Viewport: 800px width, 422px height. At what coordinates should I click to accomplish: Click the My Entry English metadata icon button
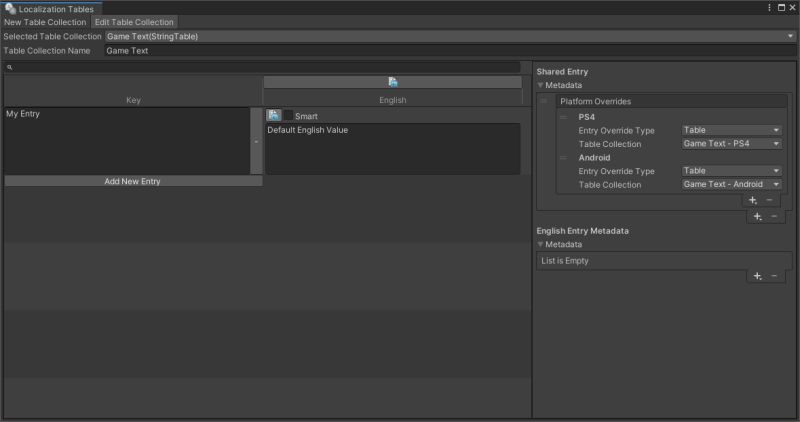click(274, 115)
